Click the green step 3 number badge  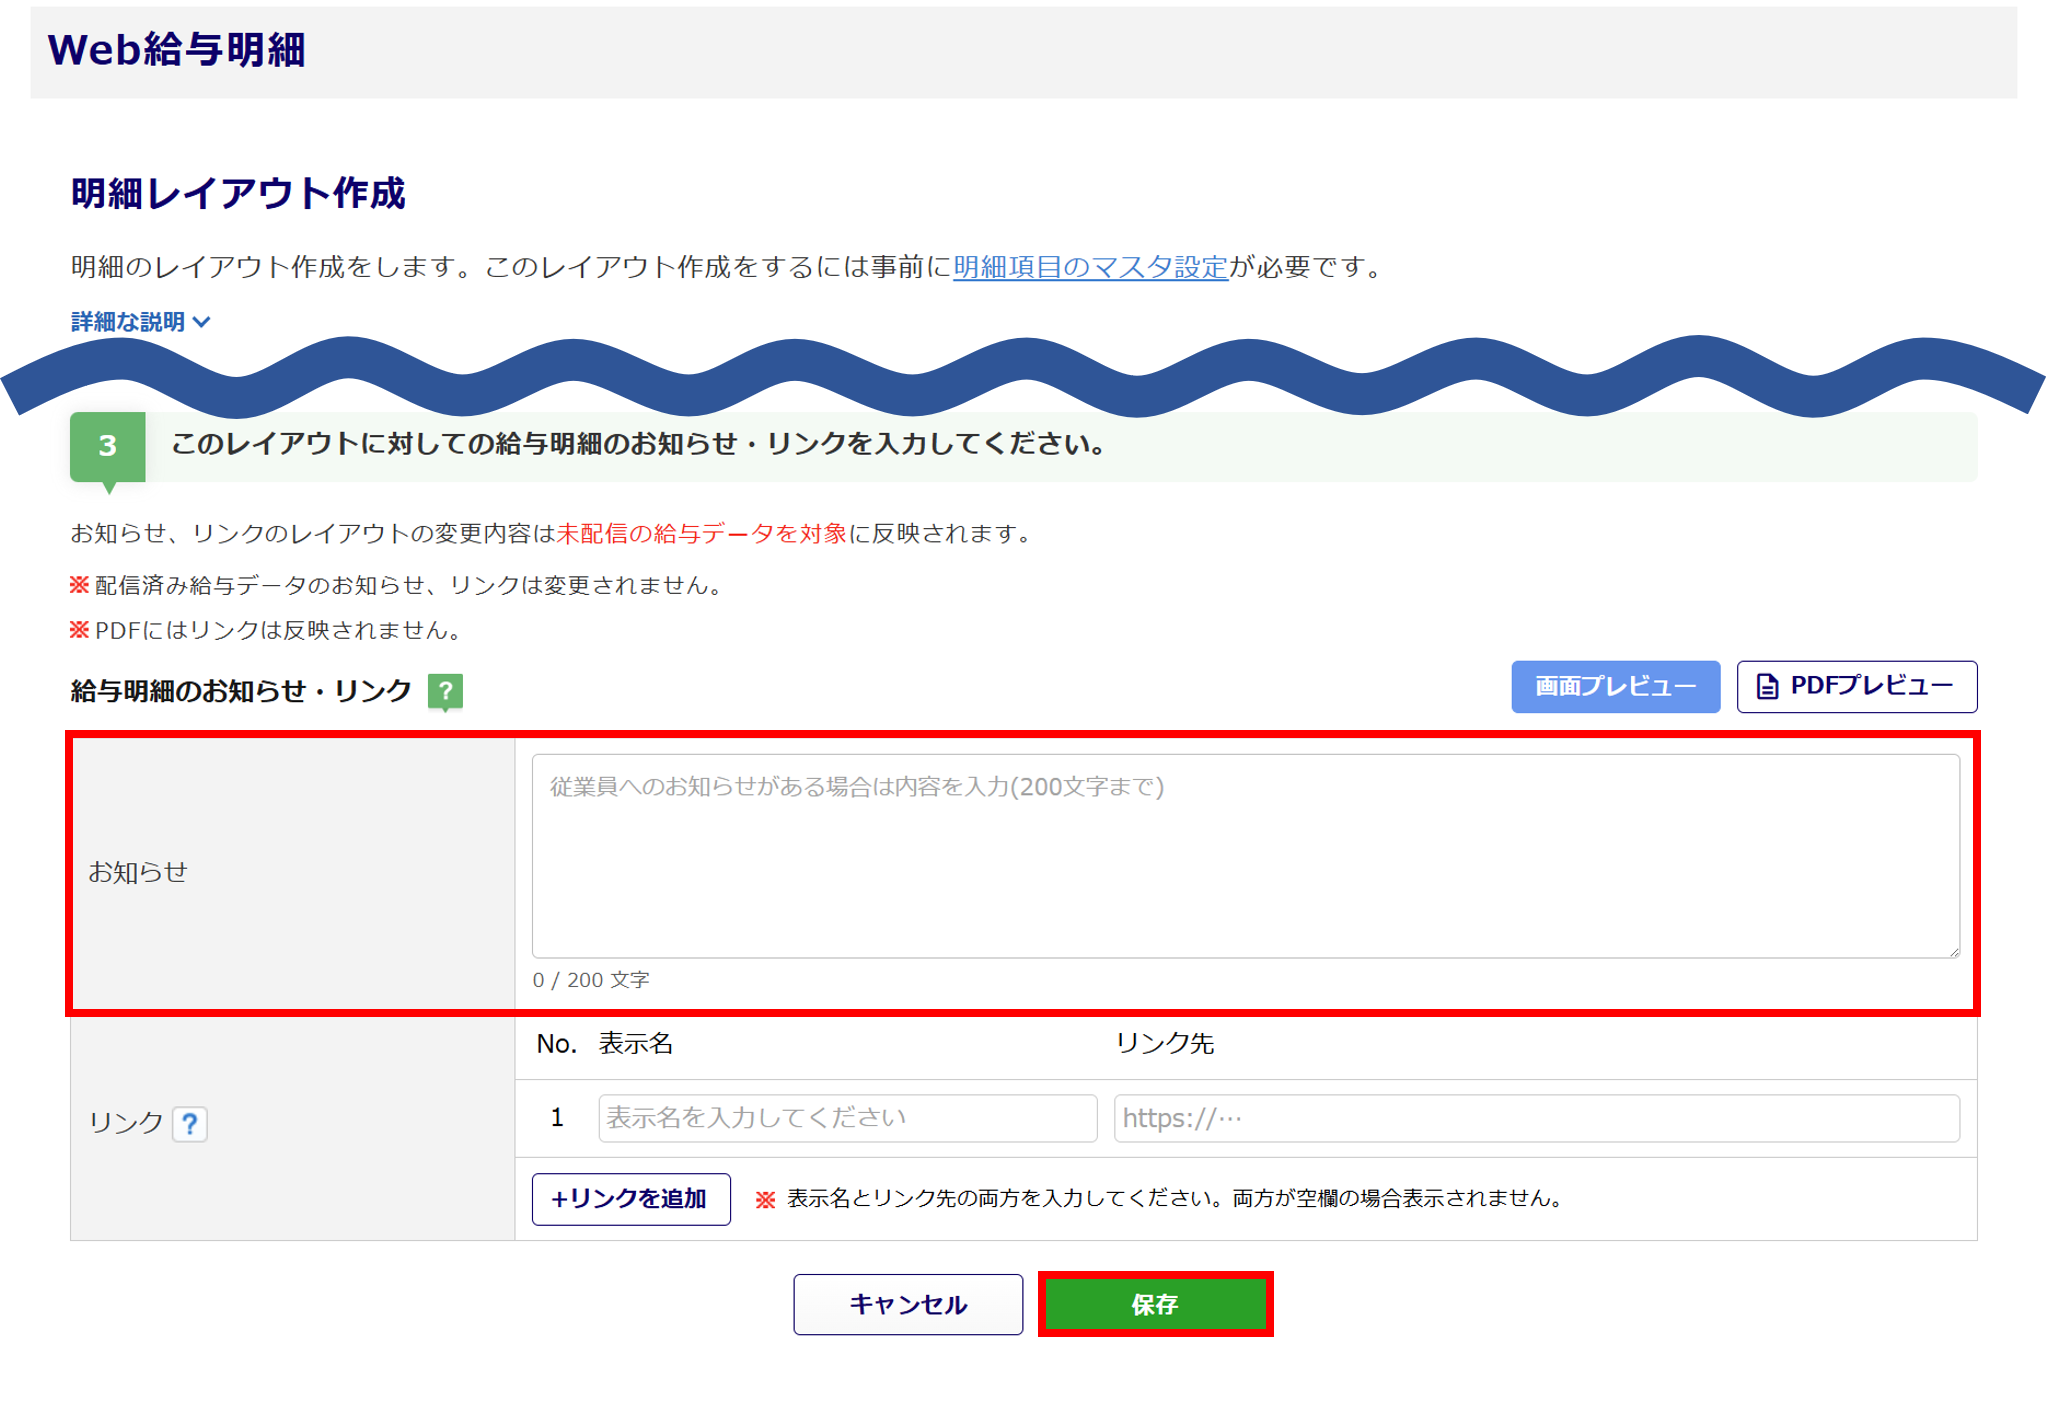click(x=108, y=446)
